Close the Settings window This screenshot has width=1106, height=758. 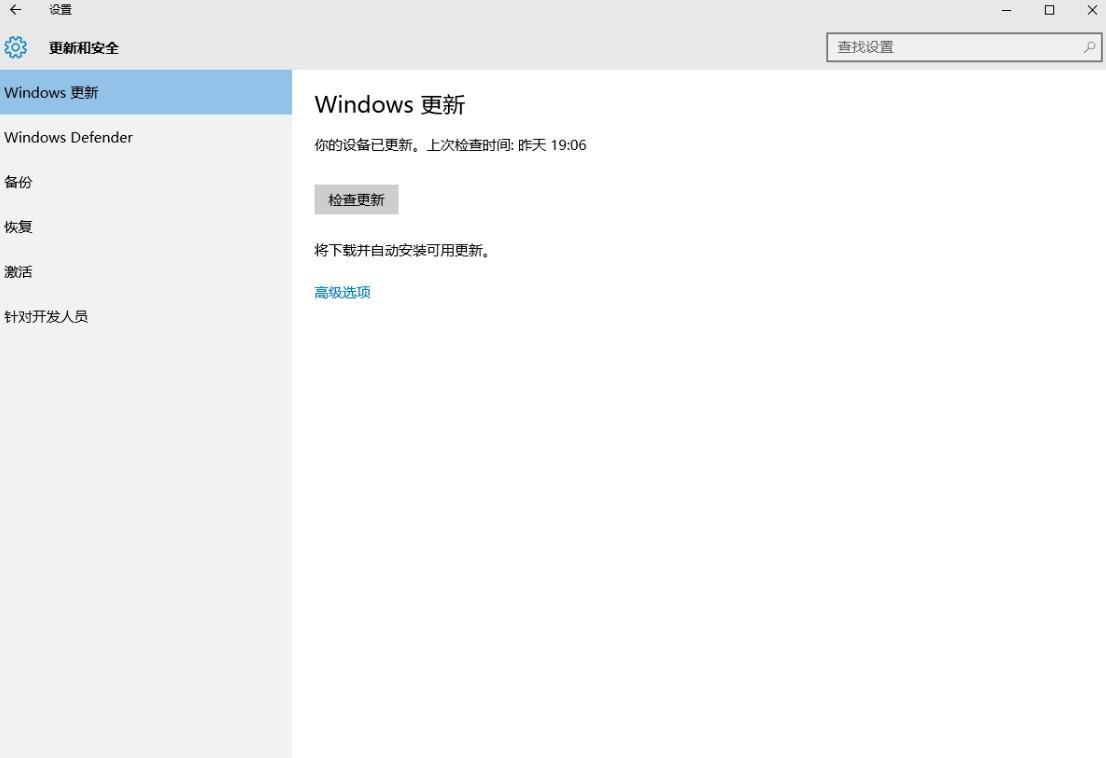1091,10
